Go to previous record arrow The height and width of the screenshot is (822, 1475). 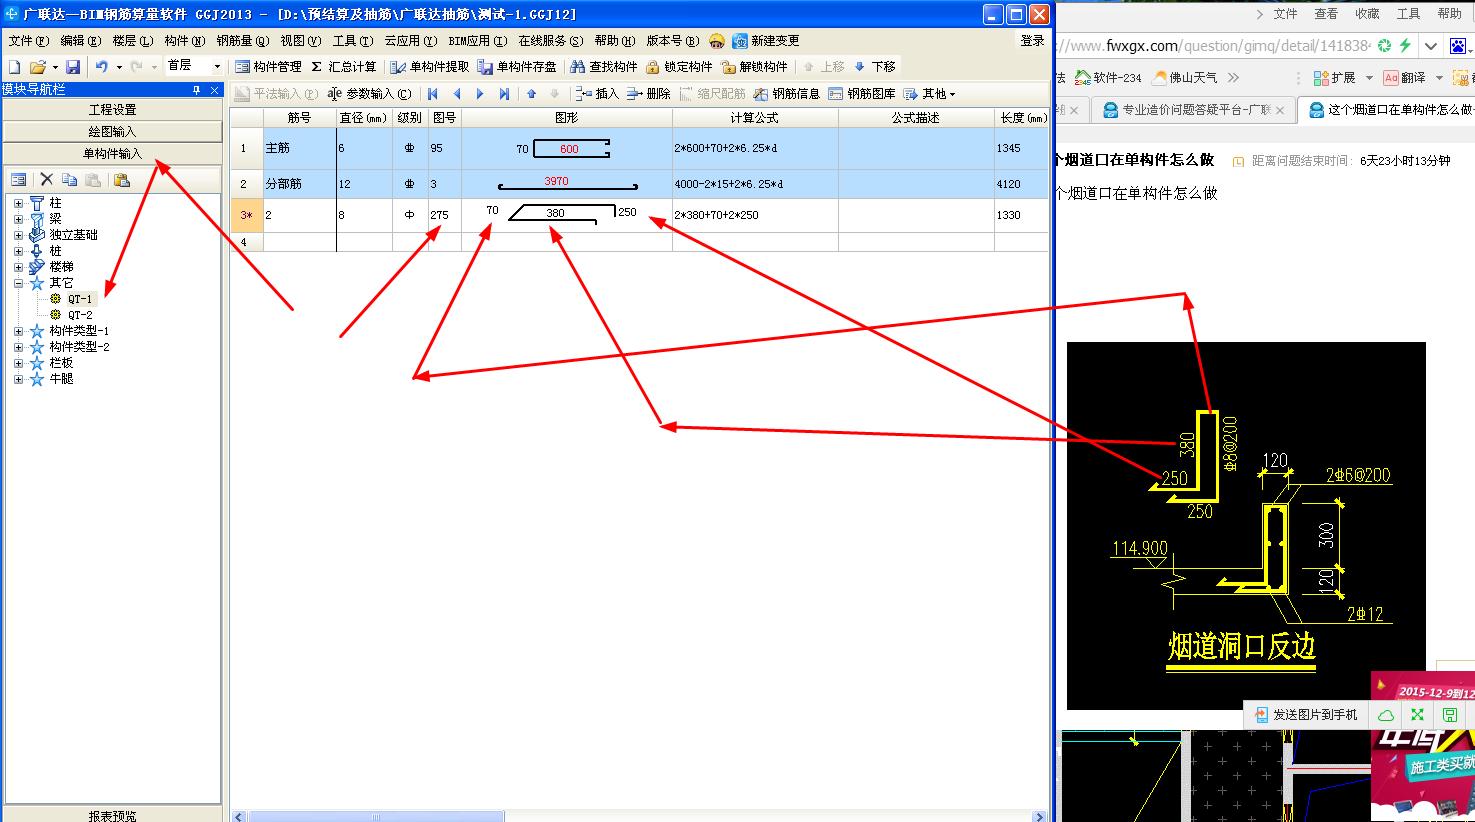[x=457, y=93]
